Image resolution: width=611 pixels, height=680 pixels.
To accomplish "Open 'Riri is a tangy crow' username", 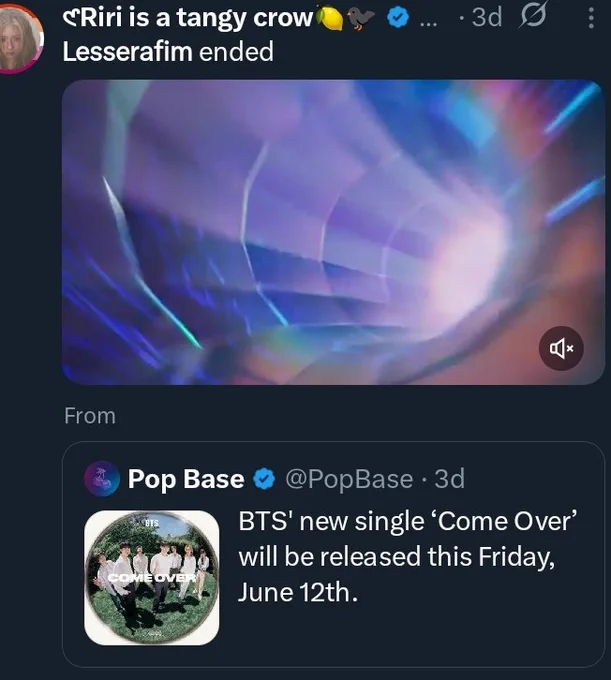I will 187,18.
